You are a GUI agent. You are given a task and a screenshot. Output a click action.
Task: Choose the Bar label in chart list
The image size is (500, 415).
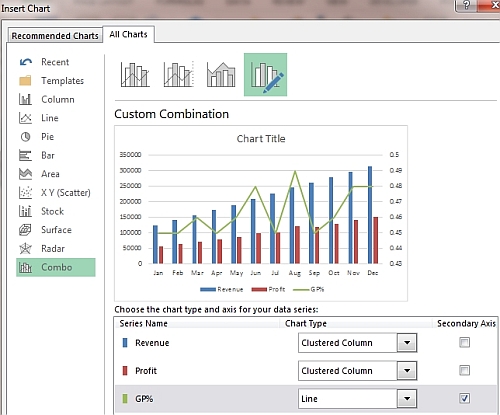48,155
